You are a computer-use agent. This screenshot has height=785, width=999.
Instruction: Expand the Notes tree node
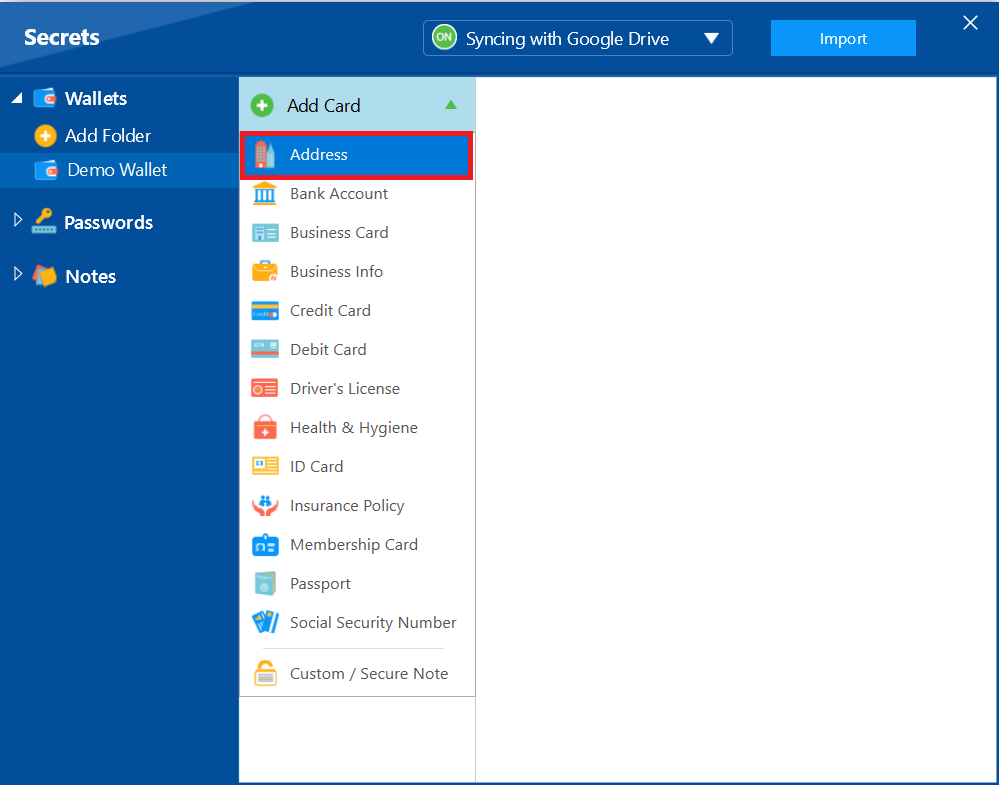[18, 275]
